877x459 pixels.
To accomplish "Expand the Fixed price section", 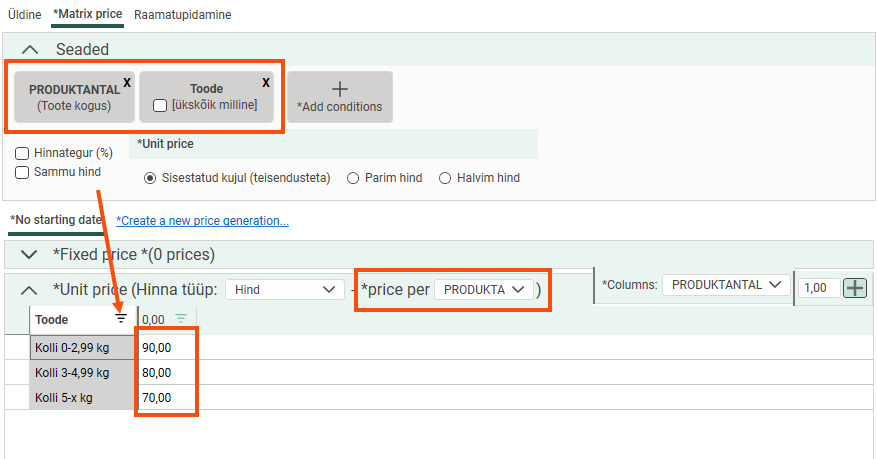I will pyautogui.click(x=29, y=254).
